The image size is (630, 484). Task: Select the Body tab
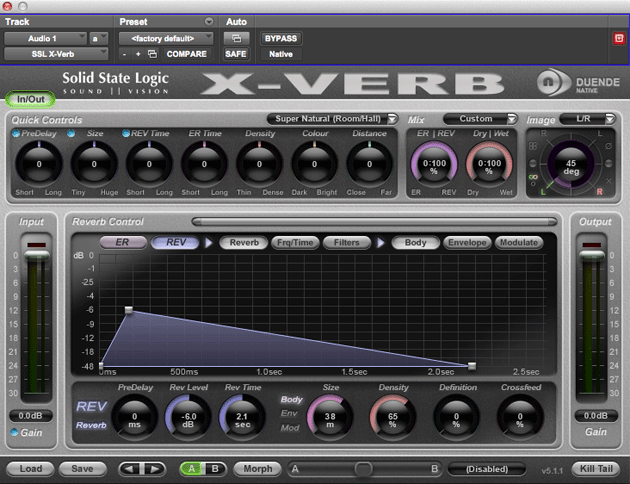click(415, 243)
